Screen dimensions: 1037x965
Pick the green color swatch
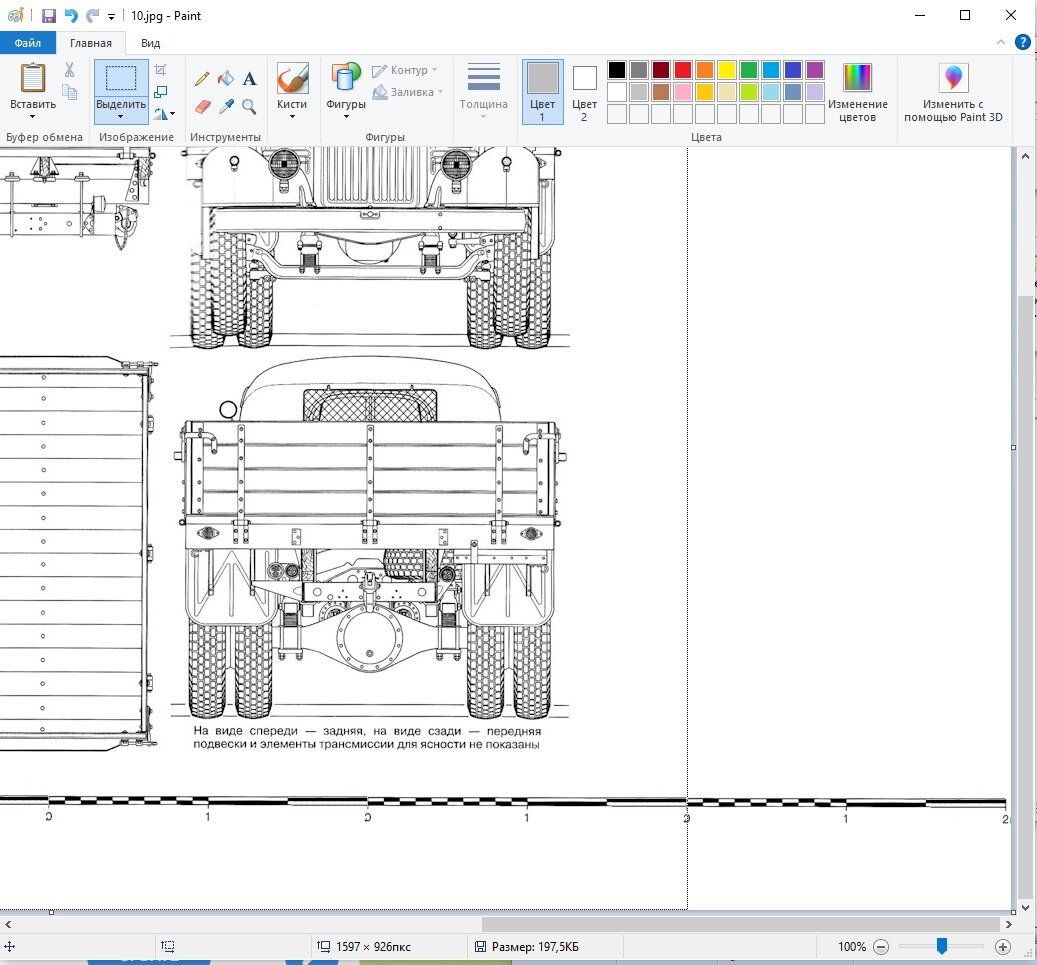749,69
